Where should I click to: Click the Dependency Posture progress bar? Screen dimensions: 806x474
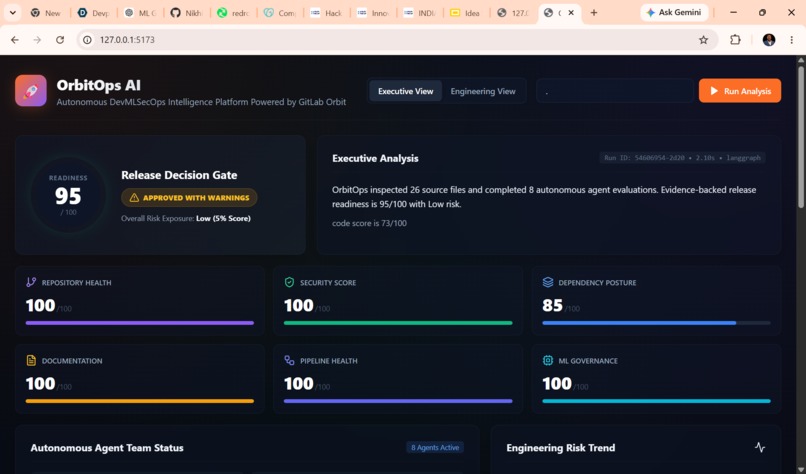pyautogui.click(x=656, y=323)
